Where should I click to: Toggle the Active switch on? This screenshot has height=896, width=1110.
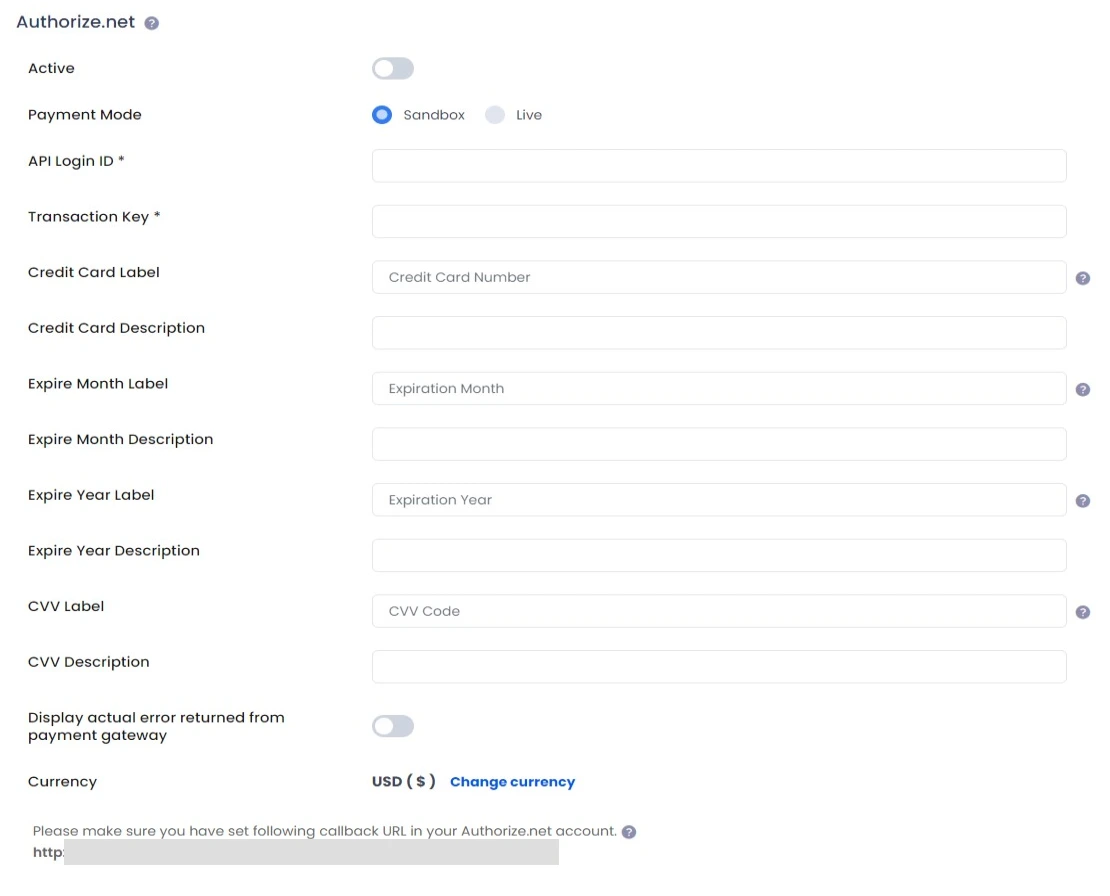point(393,69)
